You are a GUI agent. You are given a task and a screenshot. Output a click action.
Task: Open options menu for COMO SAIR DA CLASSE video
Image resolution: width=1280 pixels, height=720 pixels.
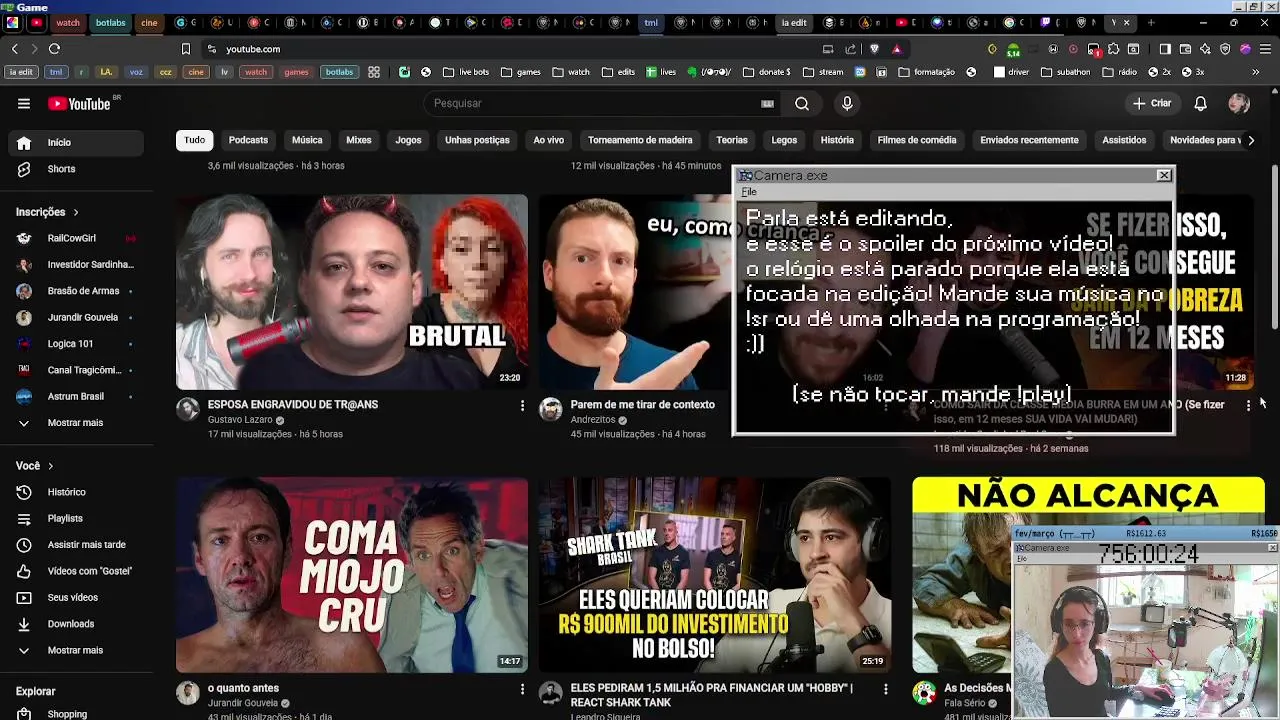(x=1248, y=405)
